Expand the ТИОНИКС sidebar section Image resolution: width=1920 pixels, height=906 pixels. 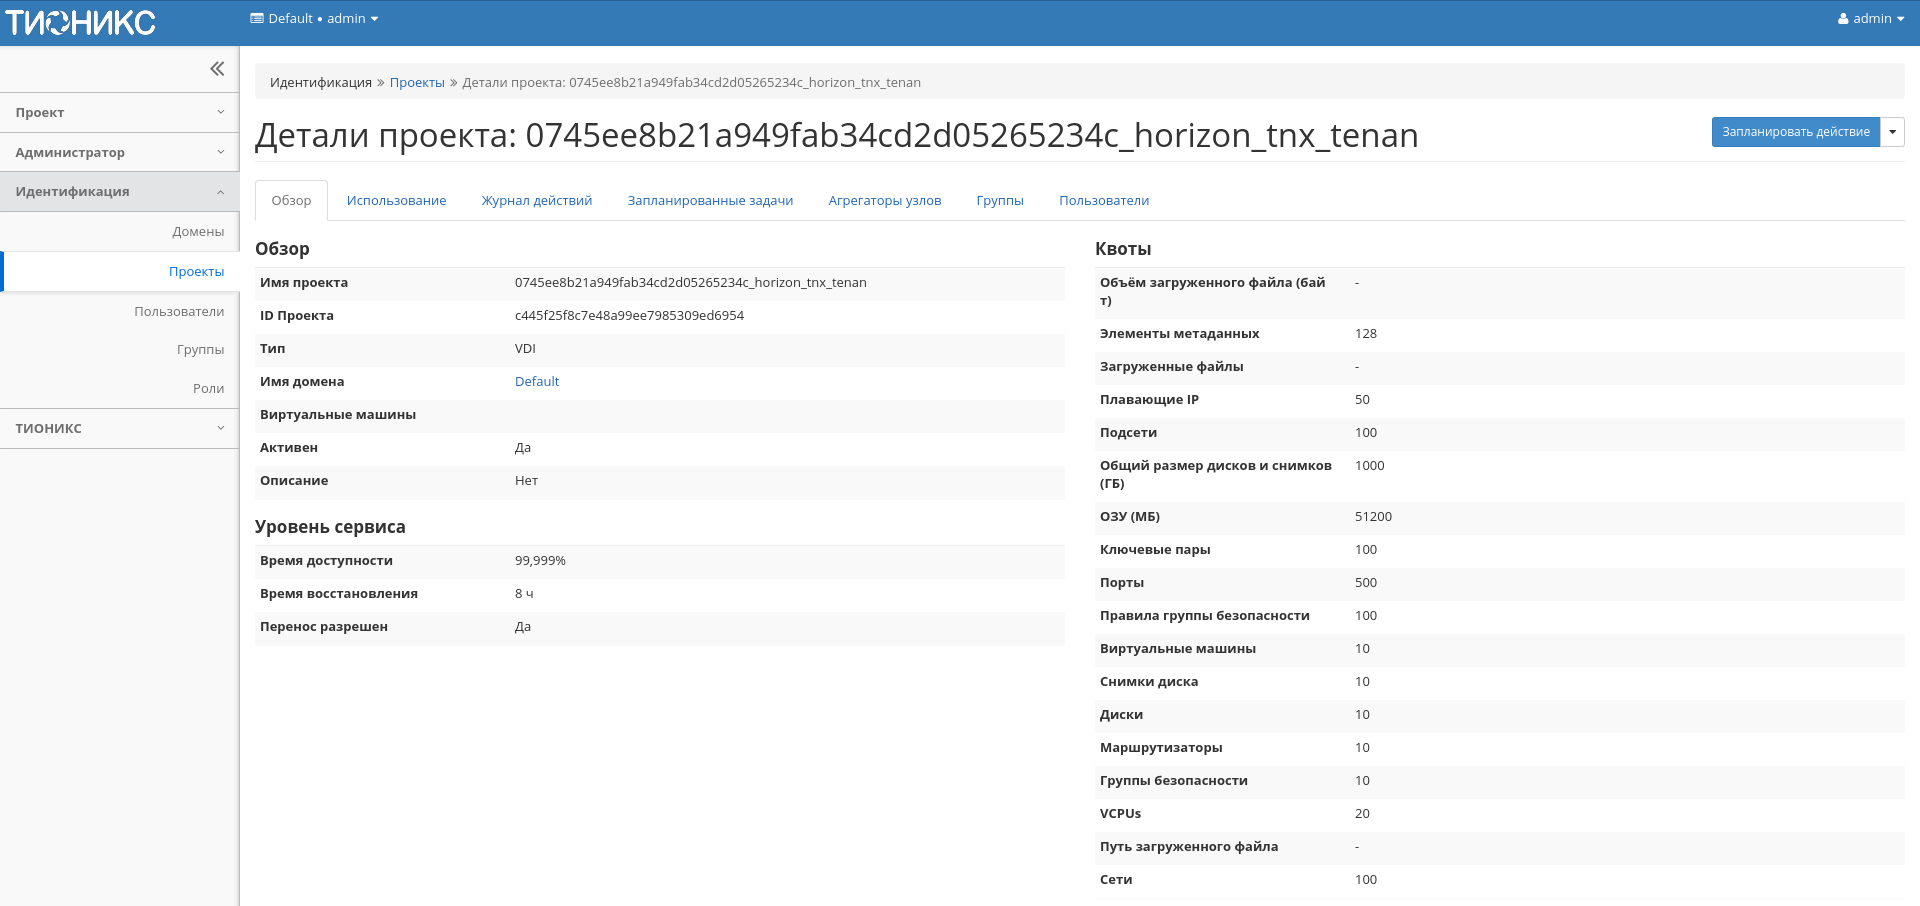[119, 429]
